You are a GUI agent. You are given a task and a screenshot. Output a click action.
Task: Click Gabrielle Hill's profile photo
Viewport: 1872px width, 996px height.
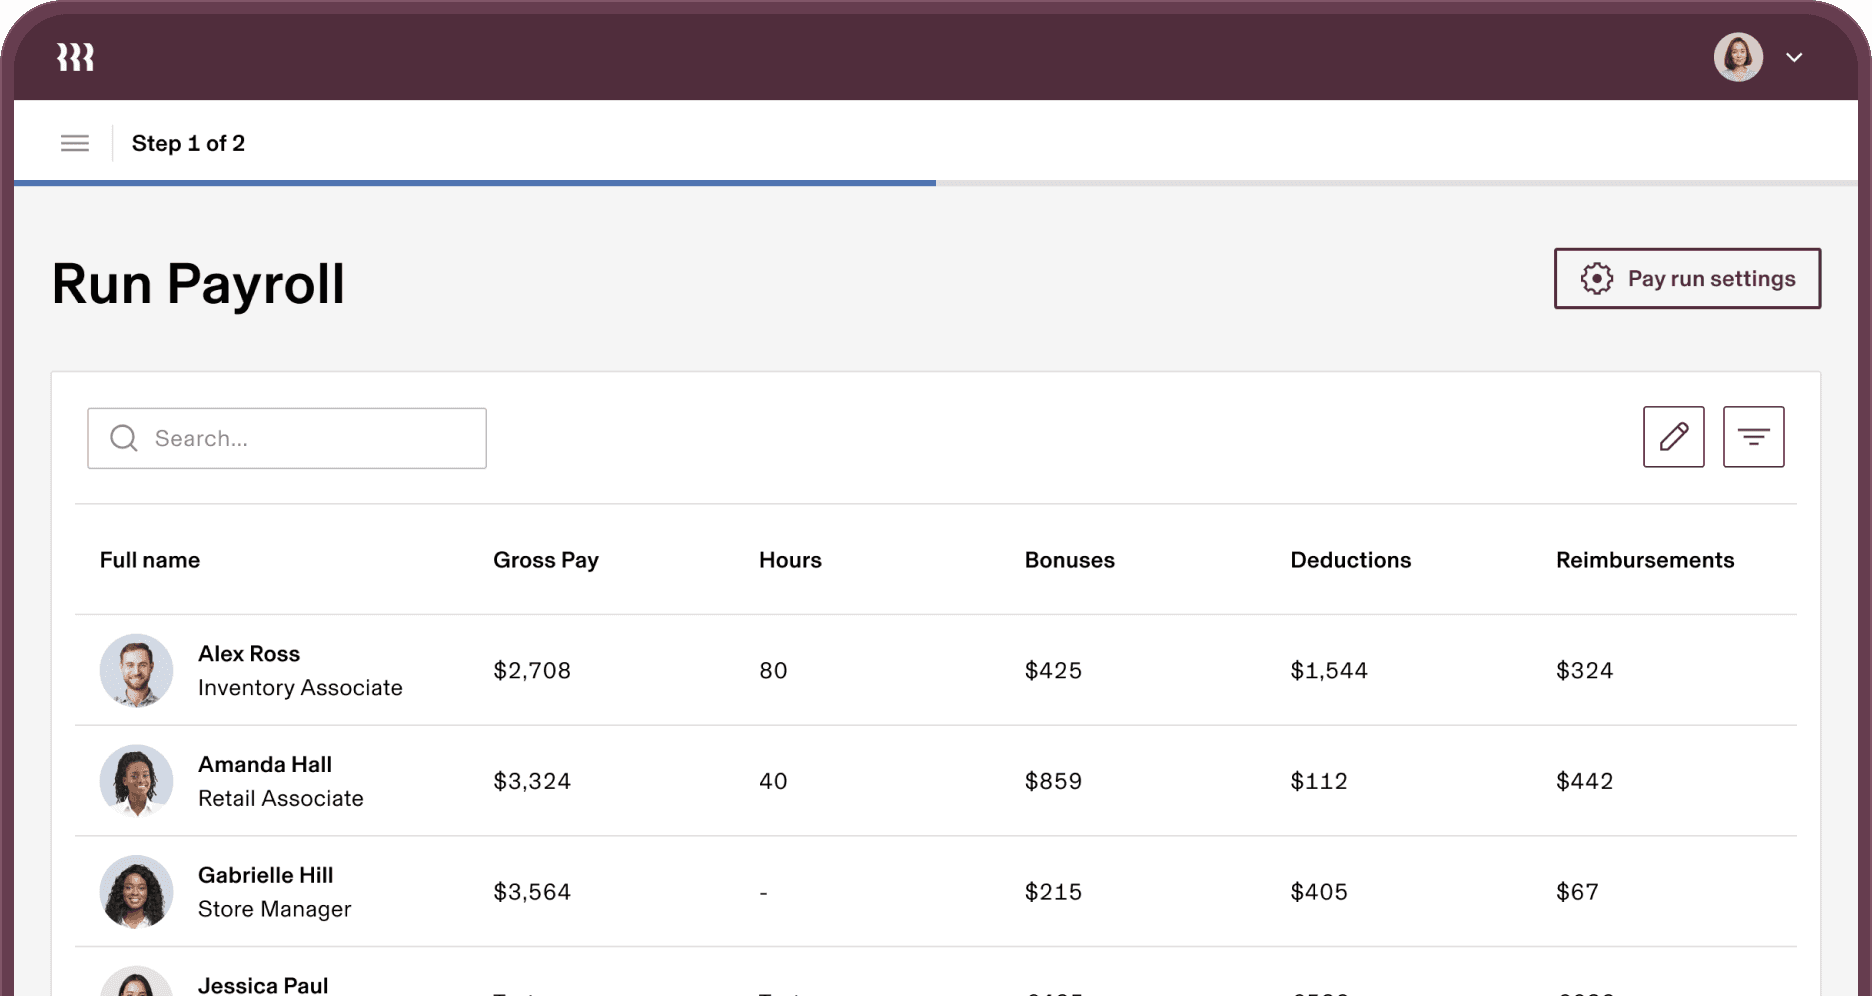(136, 892)
